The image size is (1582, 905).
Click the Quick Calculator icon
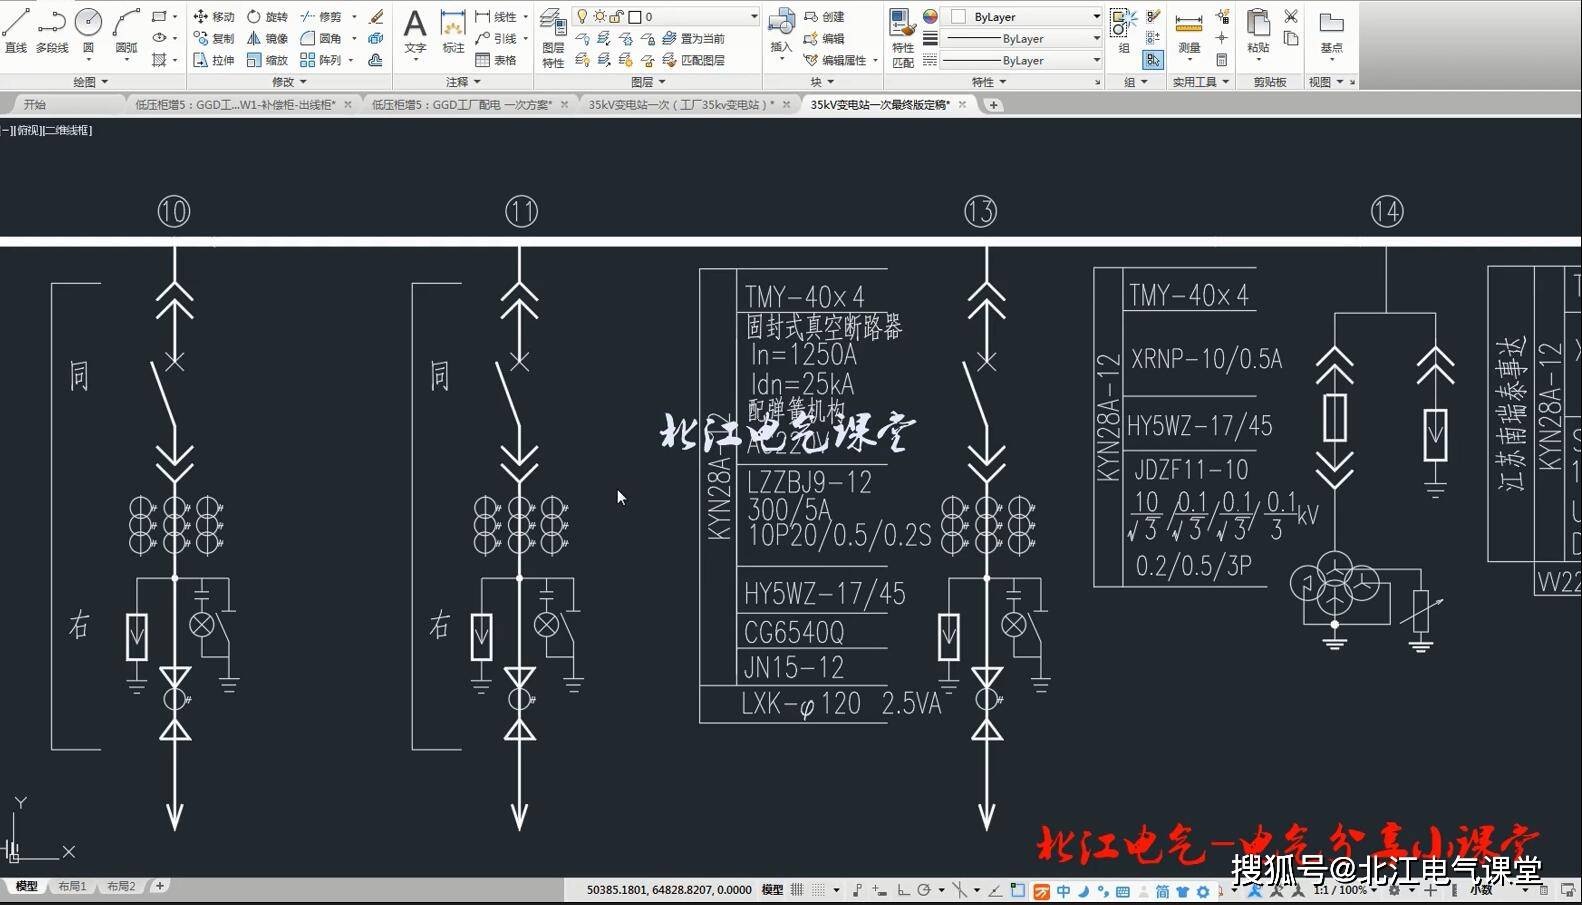click(x=1222, y=60)
